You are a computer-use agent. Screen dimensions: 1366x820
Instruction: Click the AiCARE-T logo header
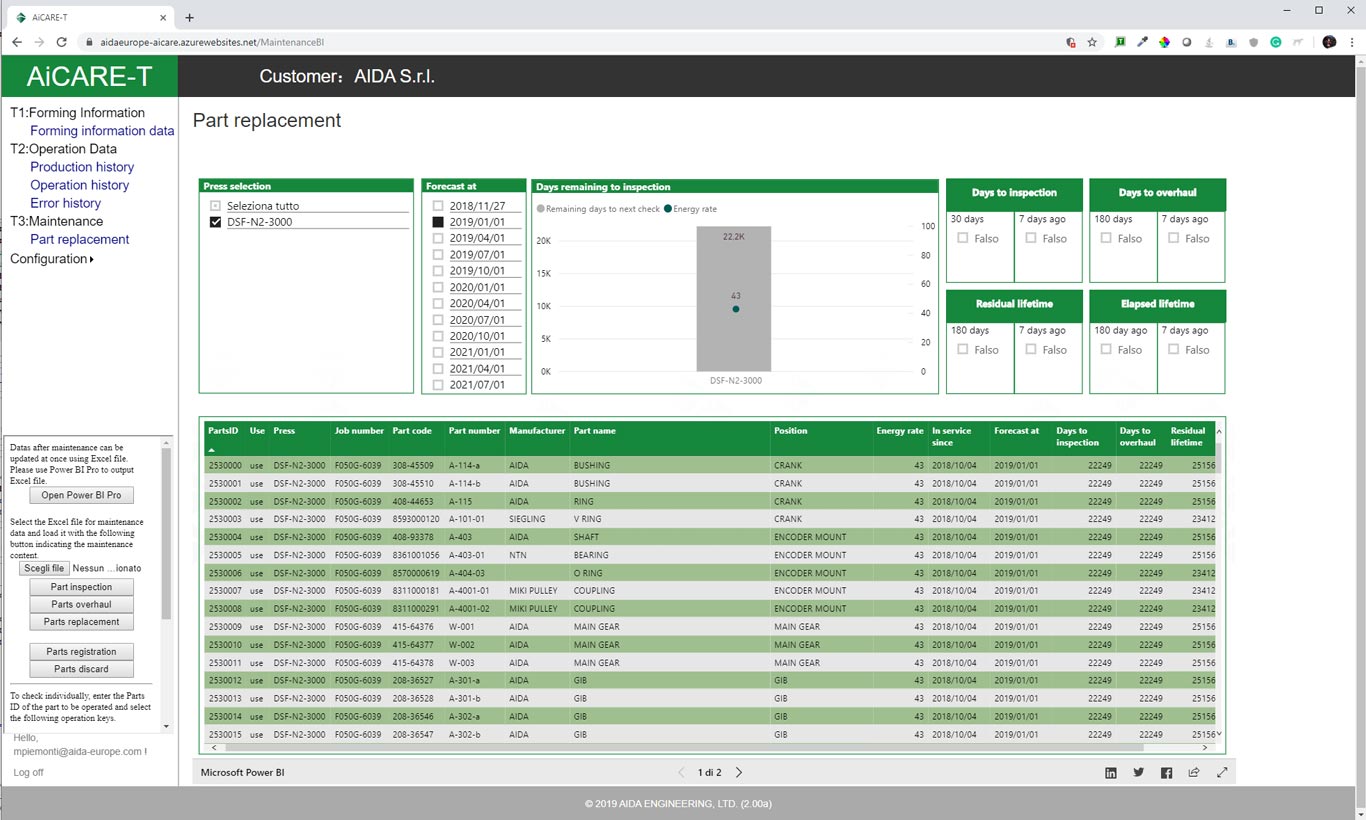click(90, 76)
